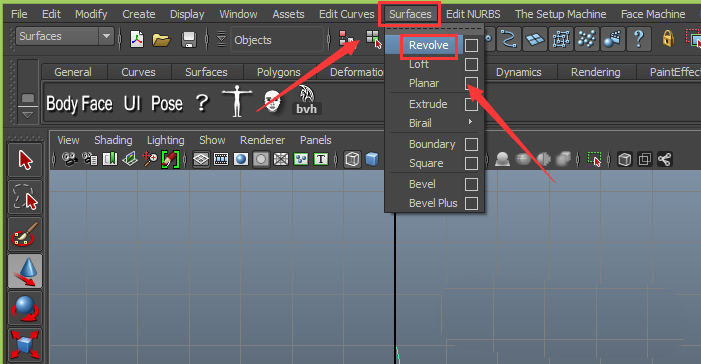Open Extrude option box
The image size is (701, 364).
471,104
